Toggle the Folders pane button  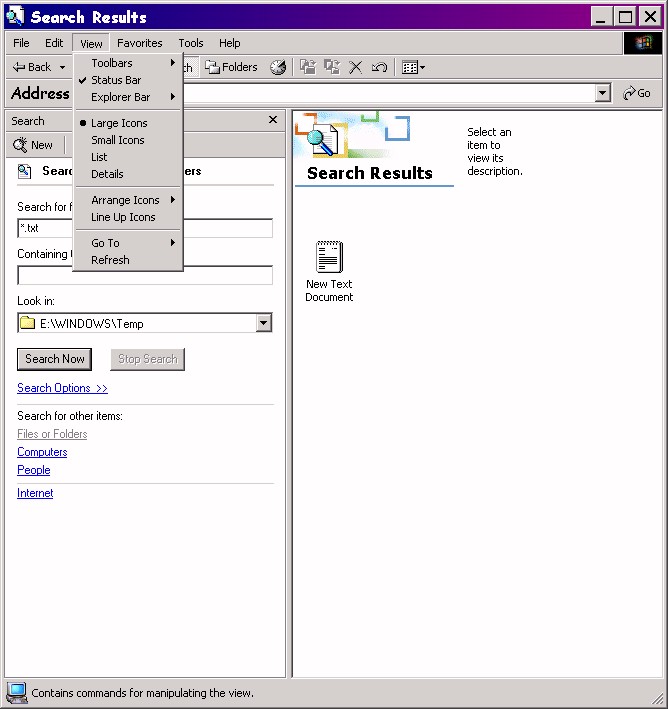coord(231,67)
